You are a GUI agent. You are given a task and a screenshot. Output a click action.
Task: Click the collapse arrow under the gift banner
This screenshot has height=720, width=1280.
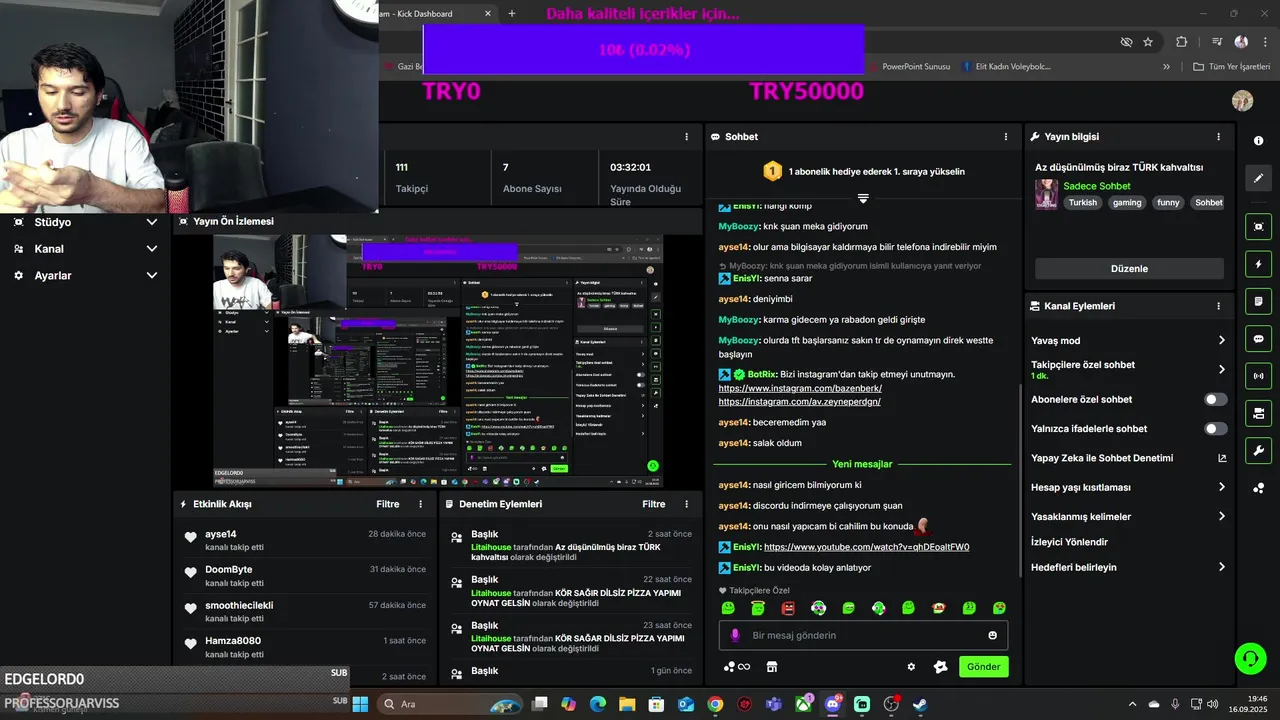(863, 198)
